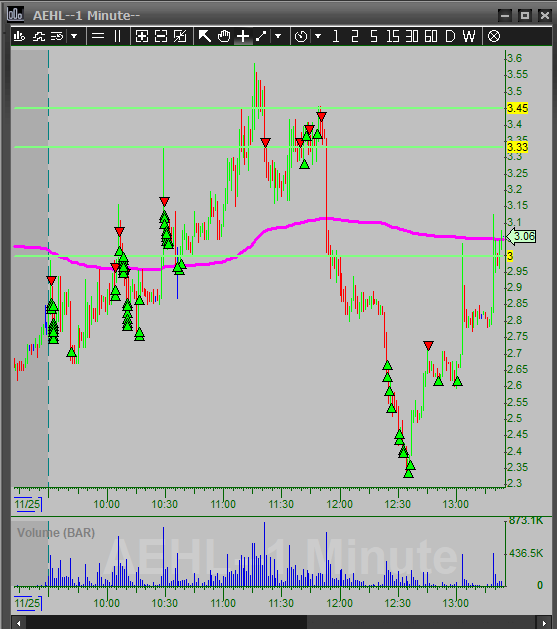Click the zoom out icon with the minus
Image resolution: width=557 pixels, height=629 pixels.
coord(161,37)
